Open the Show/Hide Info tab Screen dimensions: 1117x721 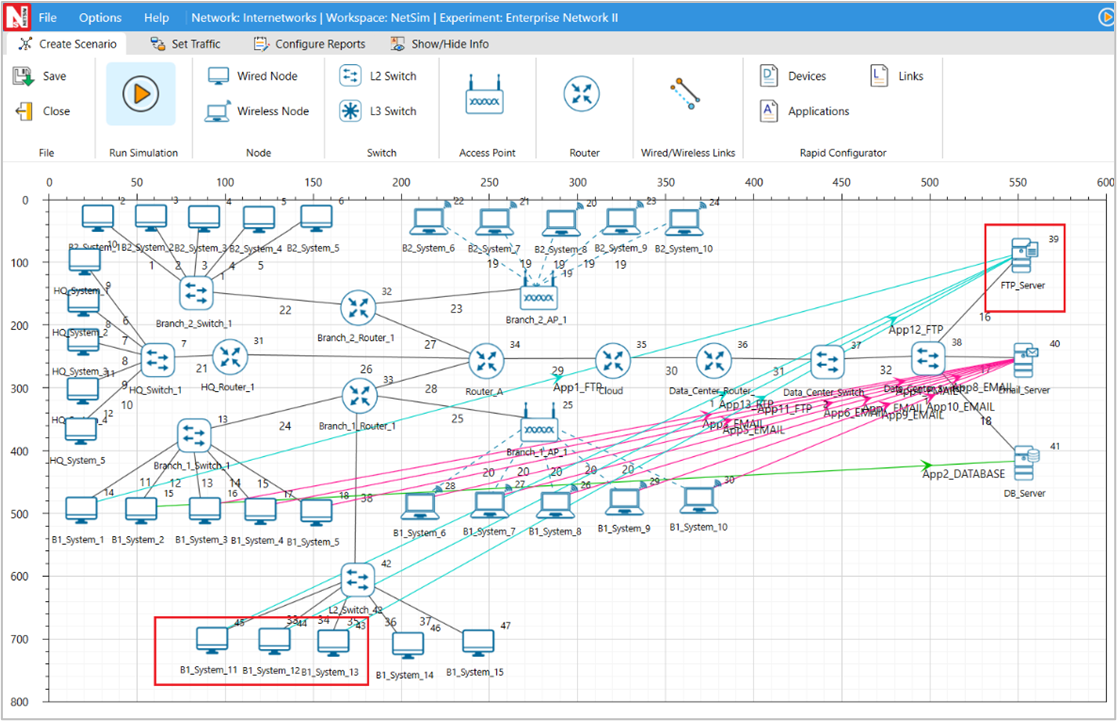click(x=439, y=44)
